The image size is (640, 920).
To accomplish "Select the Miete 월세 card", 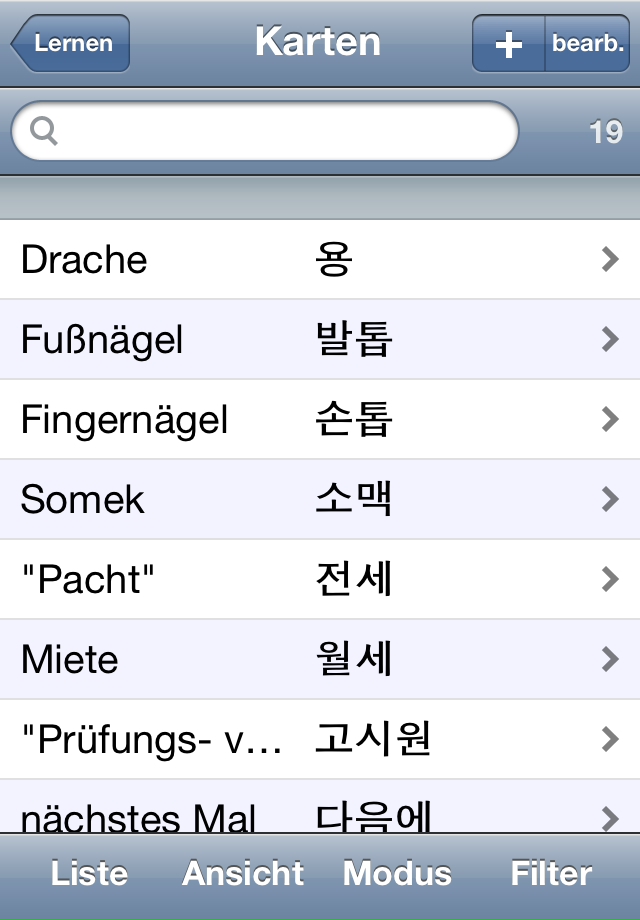I will pos(300,660).
